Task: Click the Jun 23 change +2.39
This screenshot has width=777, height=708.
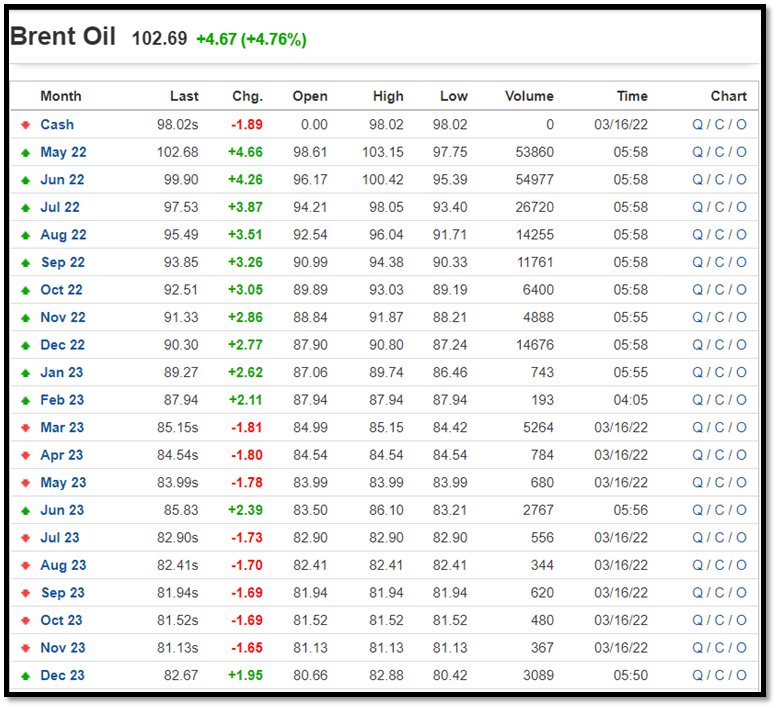Action: click(245, 510)
